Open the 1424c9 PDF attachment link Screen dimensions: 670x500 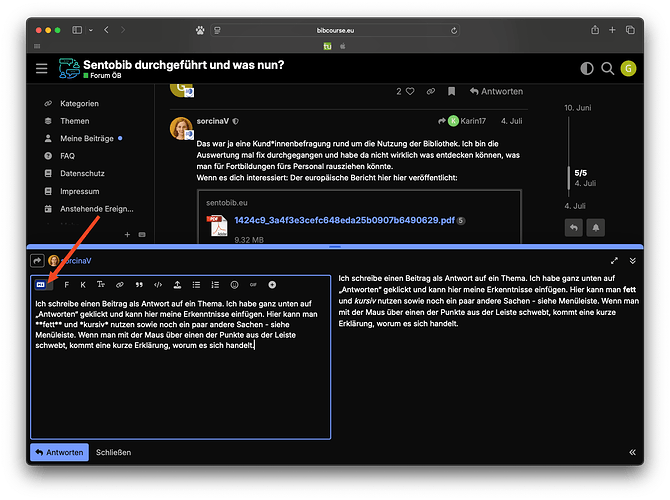tap(343, 220)
